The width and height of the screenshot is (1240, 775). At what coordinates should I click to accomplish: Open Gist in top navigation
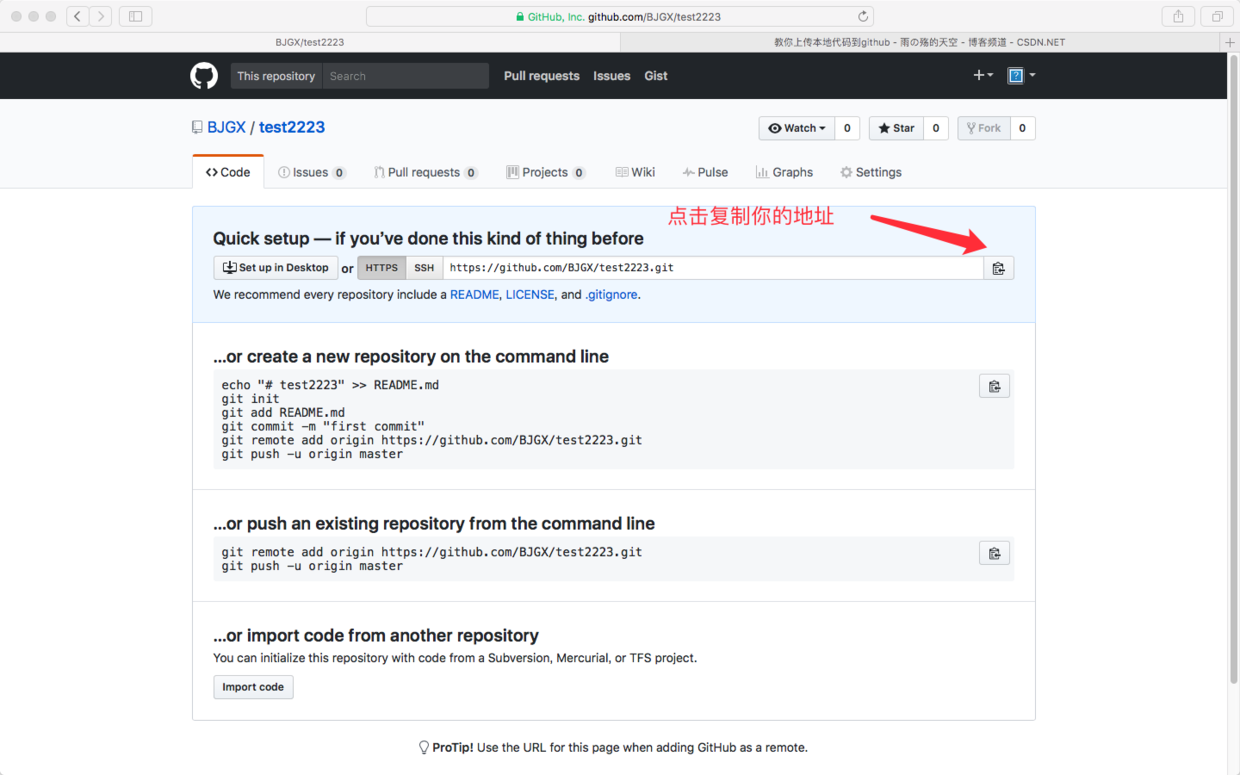pyautogui.click(x=656, y=76)
